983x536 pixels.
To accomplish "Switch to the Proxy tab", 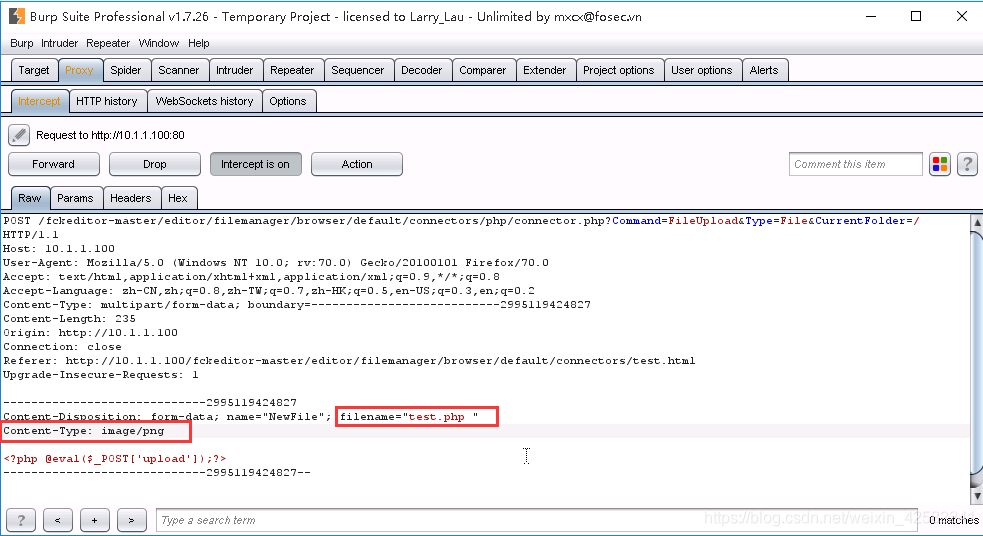I will (x=79, y=70).
